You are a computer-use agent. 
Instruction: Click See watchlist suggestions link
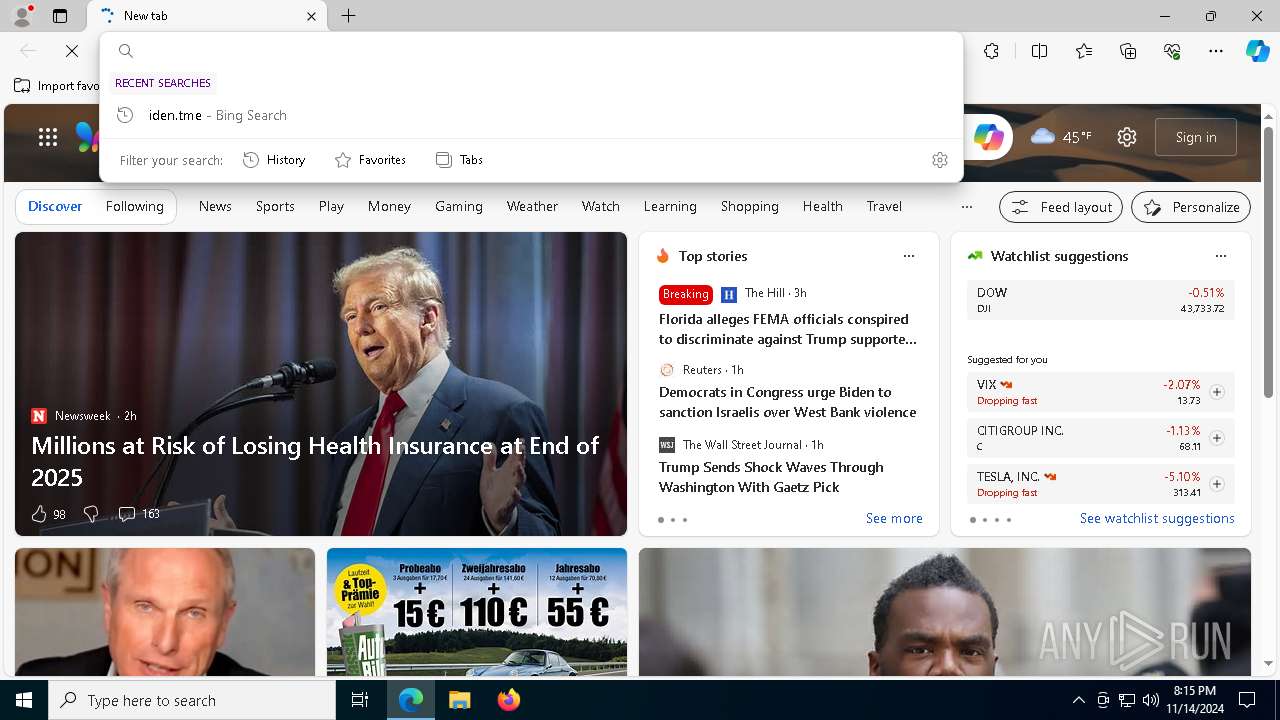(x=1157, y=518)
